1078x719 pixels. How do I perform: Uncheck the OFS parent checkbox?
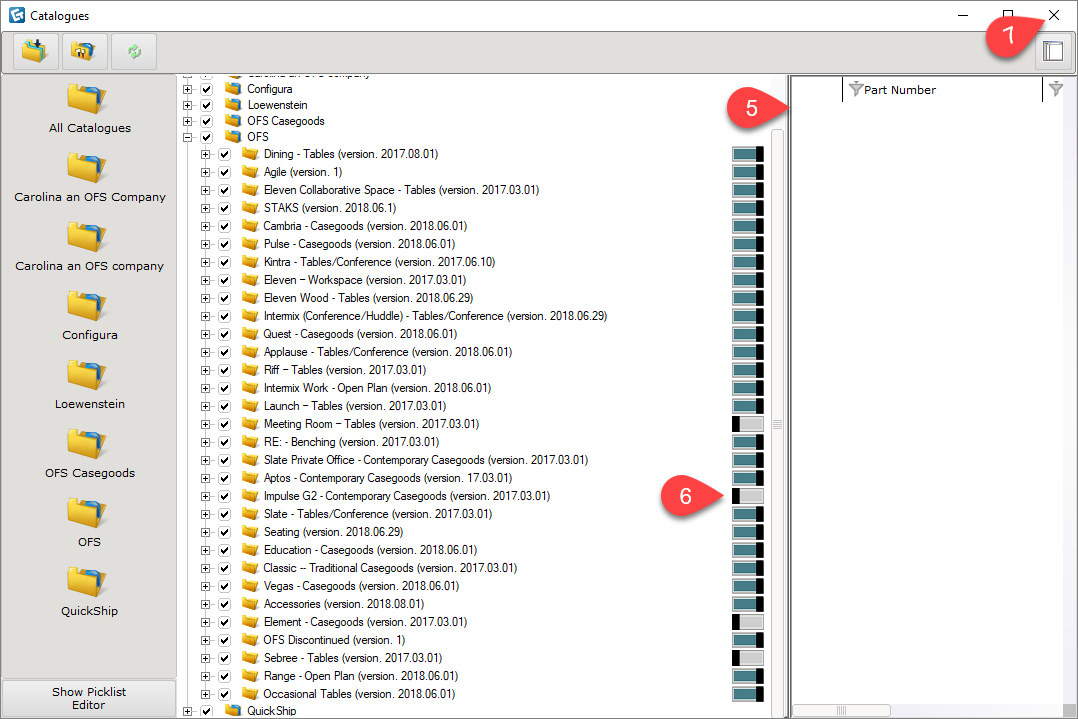pos(206,137)
